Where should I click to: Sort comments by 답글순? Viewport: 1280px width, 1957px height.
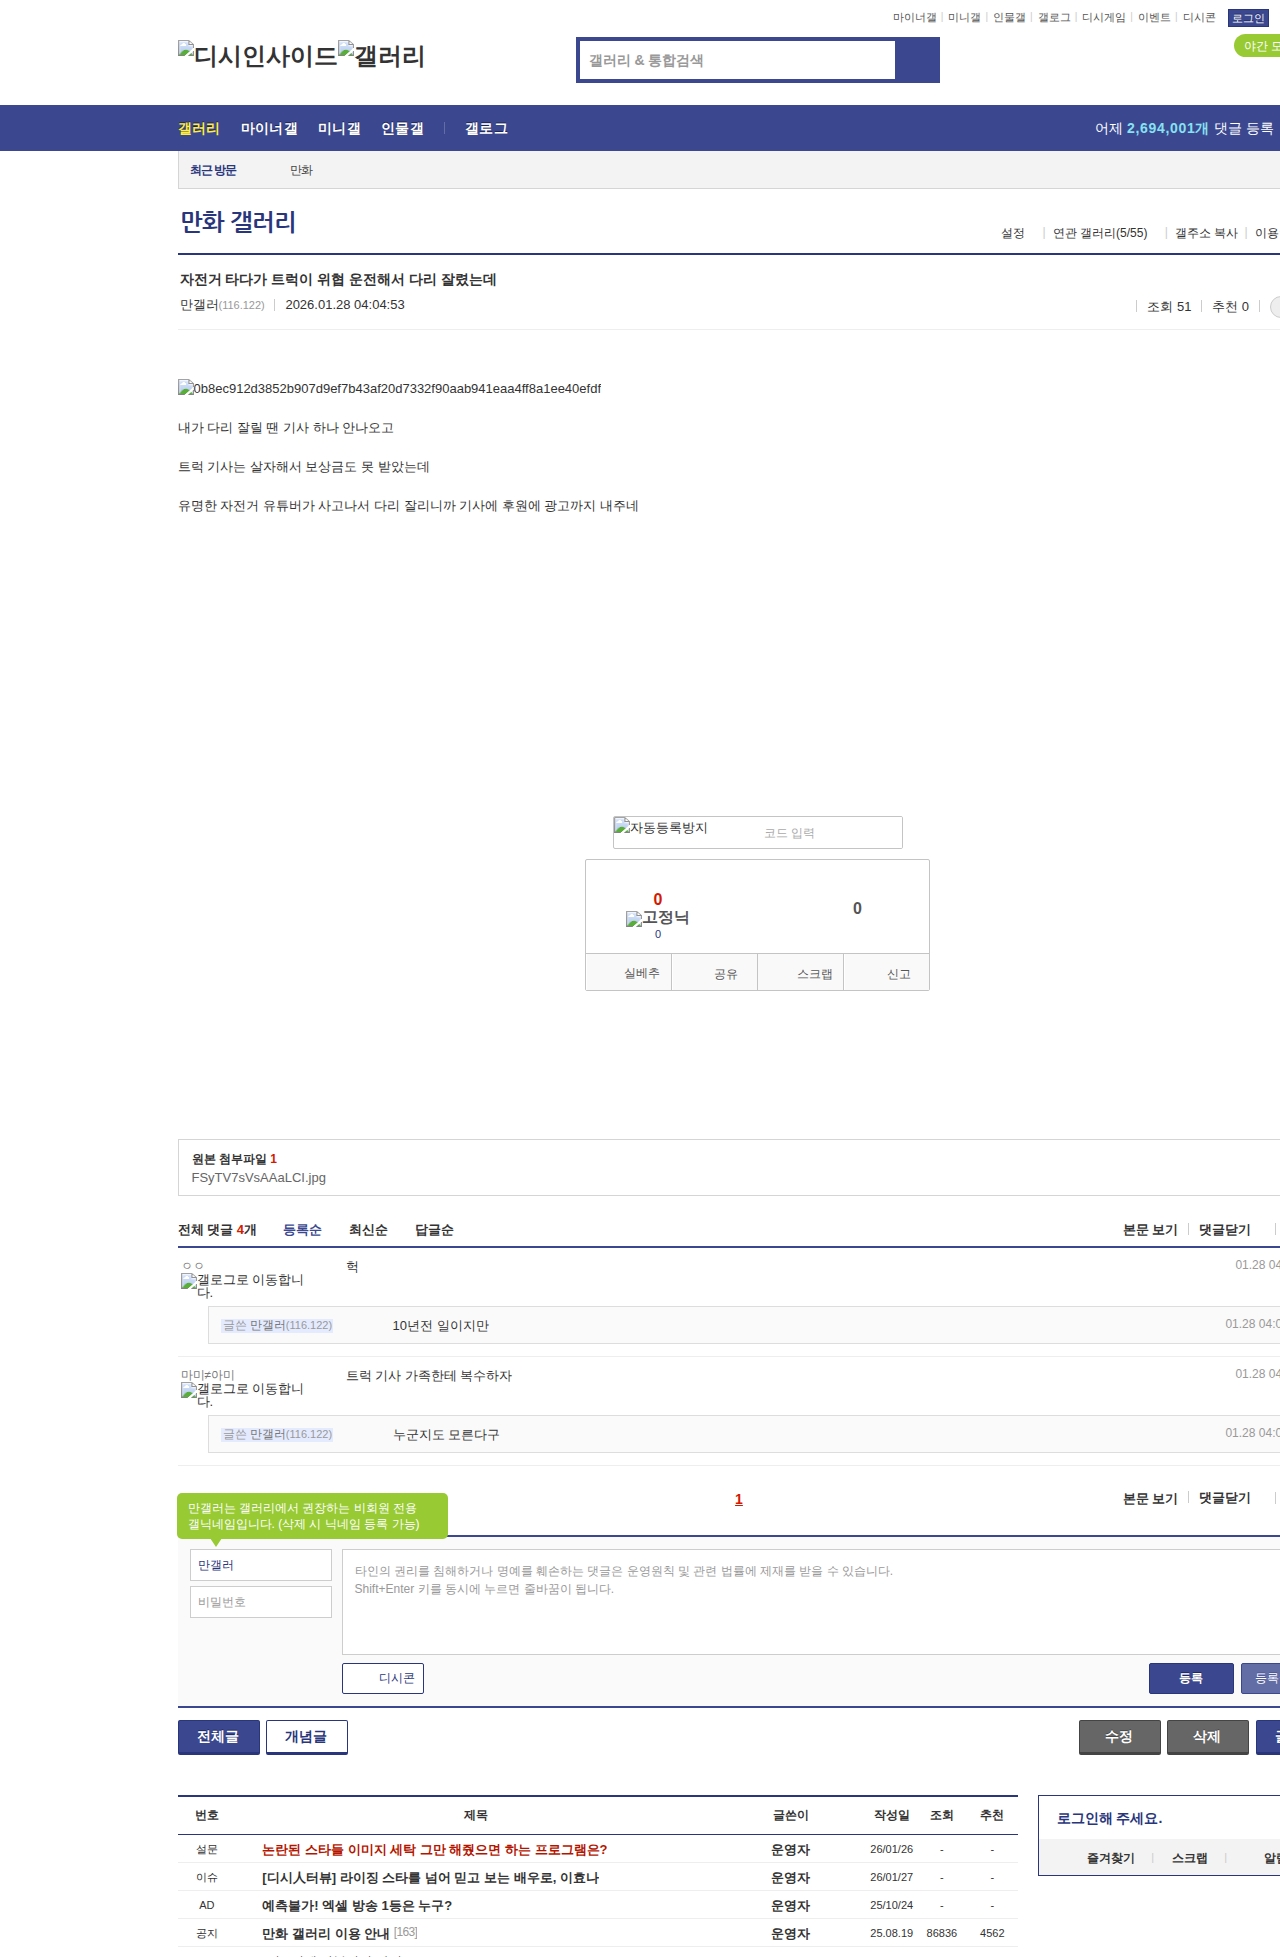434,1230
